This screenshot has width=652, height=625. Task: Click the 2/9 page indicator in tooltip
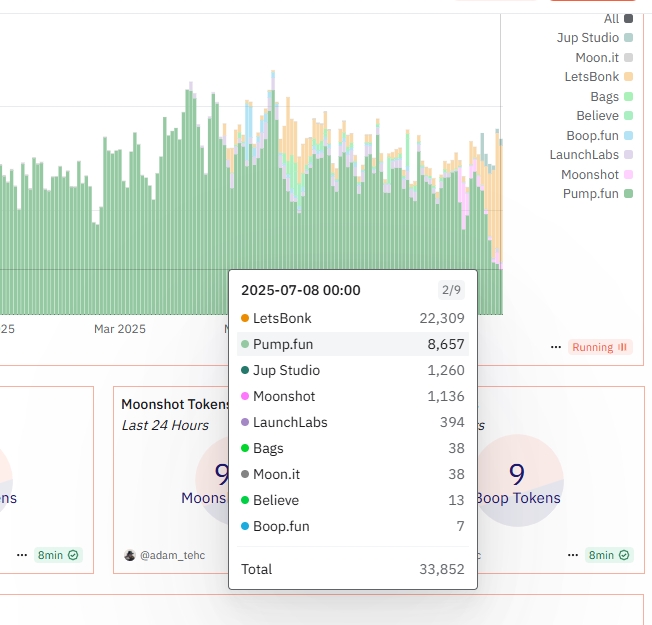451,290
